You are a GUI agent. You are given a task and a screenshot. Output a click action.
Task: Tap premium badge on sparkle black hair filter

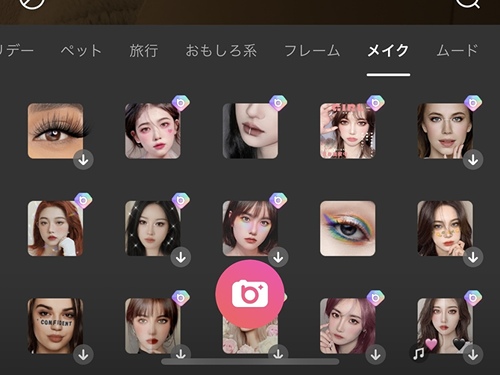pos(181,200)
